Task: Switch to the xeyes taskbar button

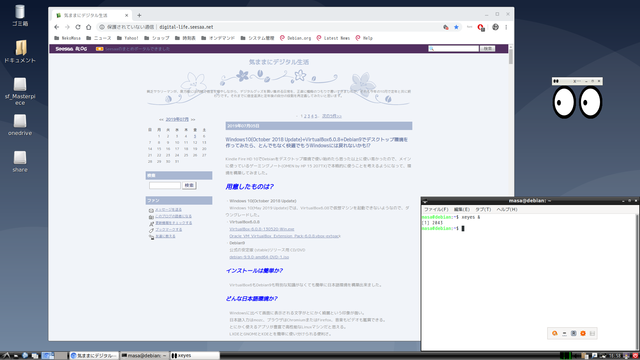Action: [195, 356]
